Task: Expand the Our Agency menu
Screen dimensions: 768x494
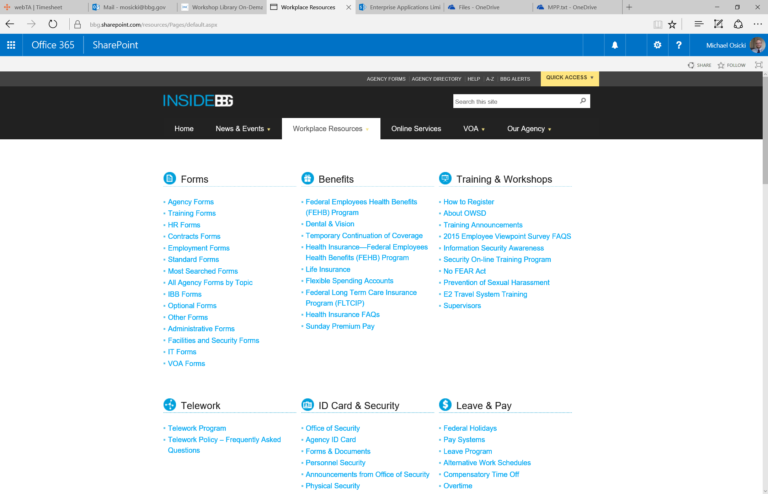Action: pyautogui.click(x=528, y=129)
